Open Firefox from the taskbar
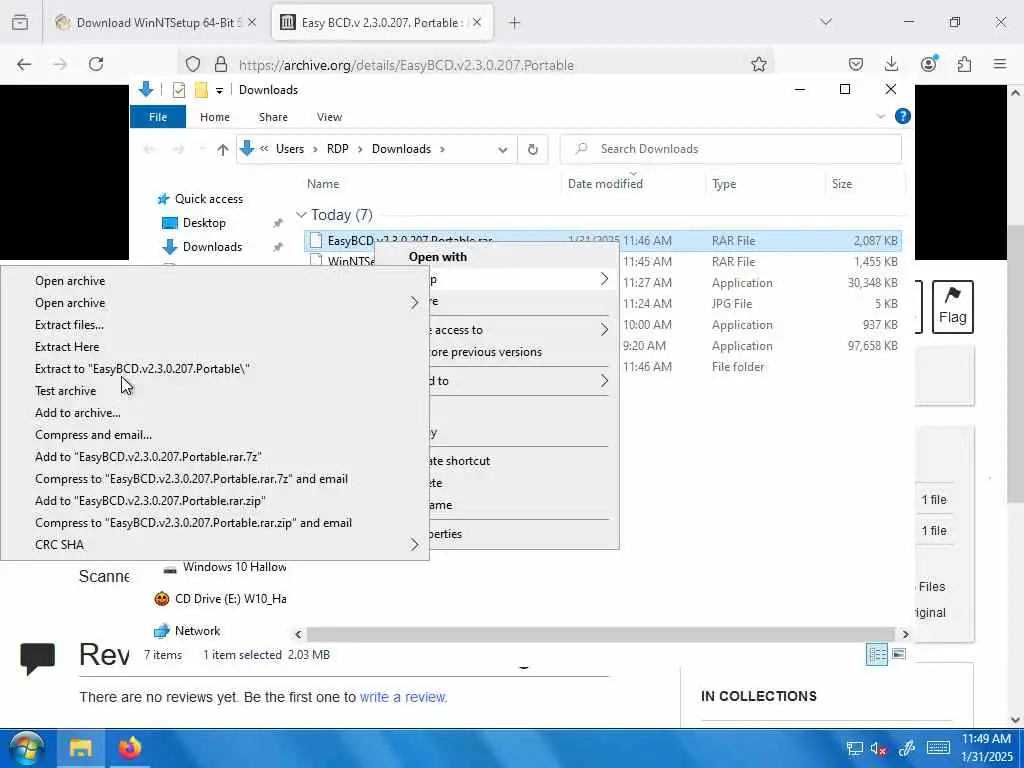This screenshot has height=768, width=1024. coord(129,748)
